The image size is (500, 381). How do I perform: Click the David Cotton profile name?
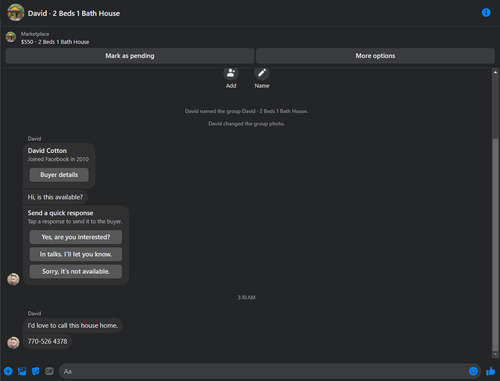pos(47,151)
